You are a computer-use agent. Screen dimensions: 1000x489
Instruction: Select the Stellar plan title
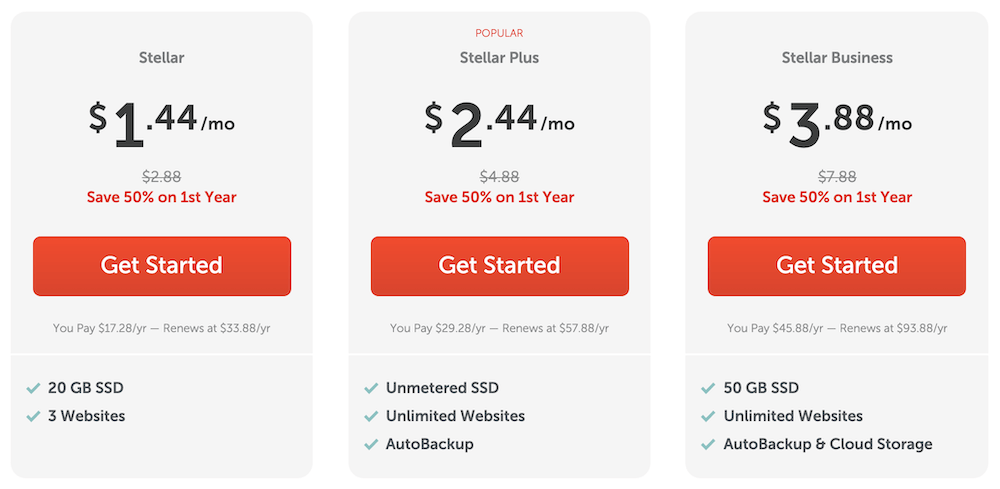162,58
